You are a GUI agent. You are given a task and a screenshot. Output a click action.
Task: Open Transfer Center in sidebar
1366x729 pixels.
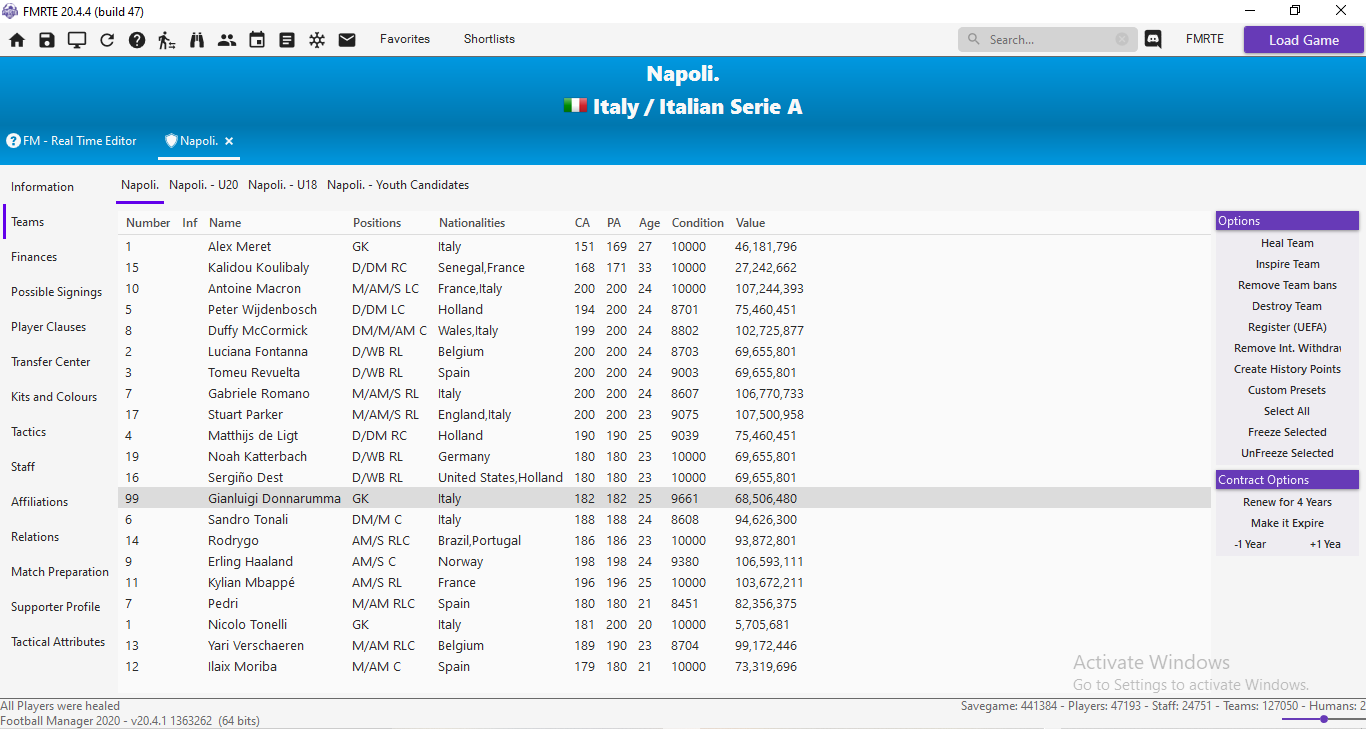tap(51, 362)
